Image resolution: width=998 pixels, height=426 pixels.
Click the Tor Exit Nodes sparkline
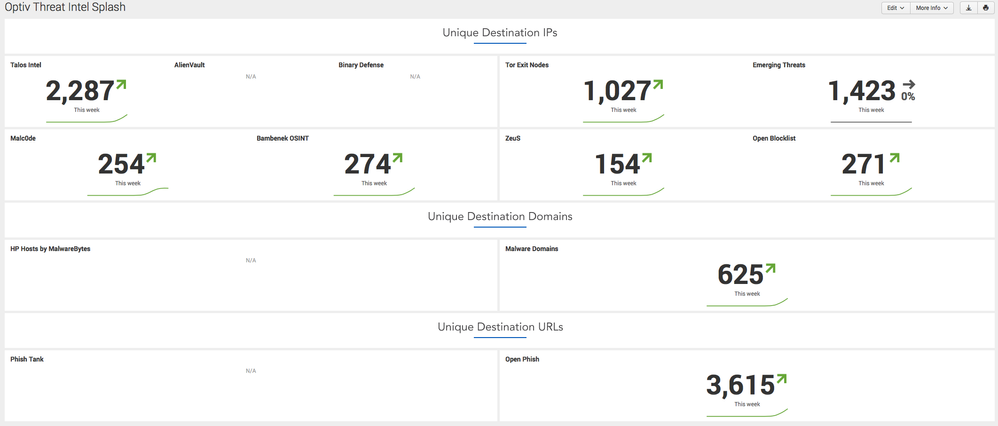(623, 119)
